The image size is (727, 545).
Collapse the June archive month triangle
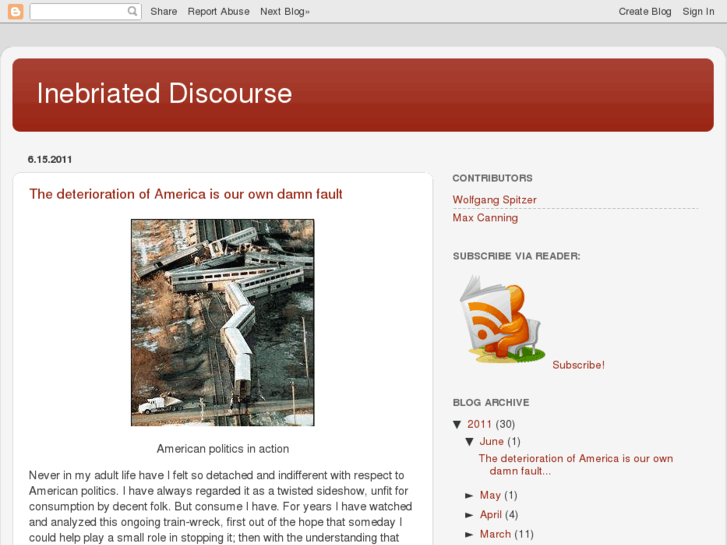[470, 442]
